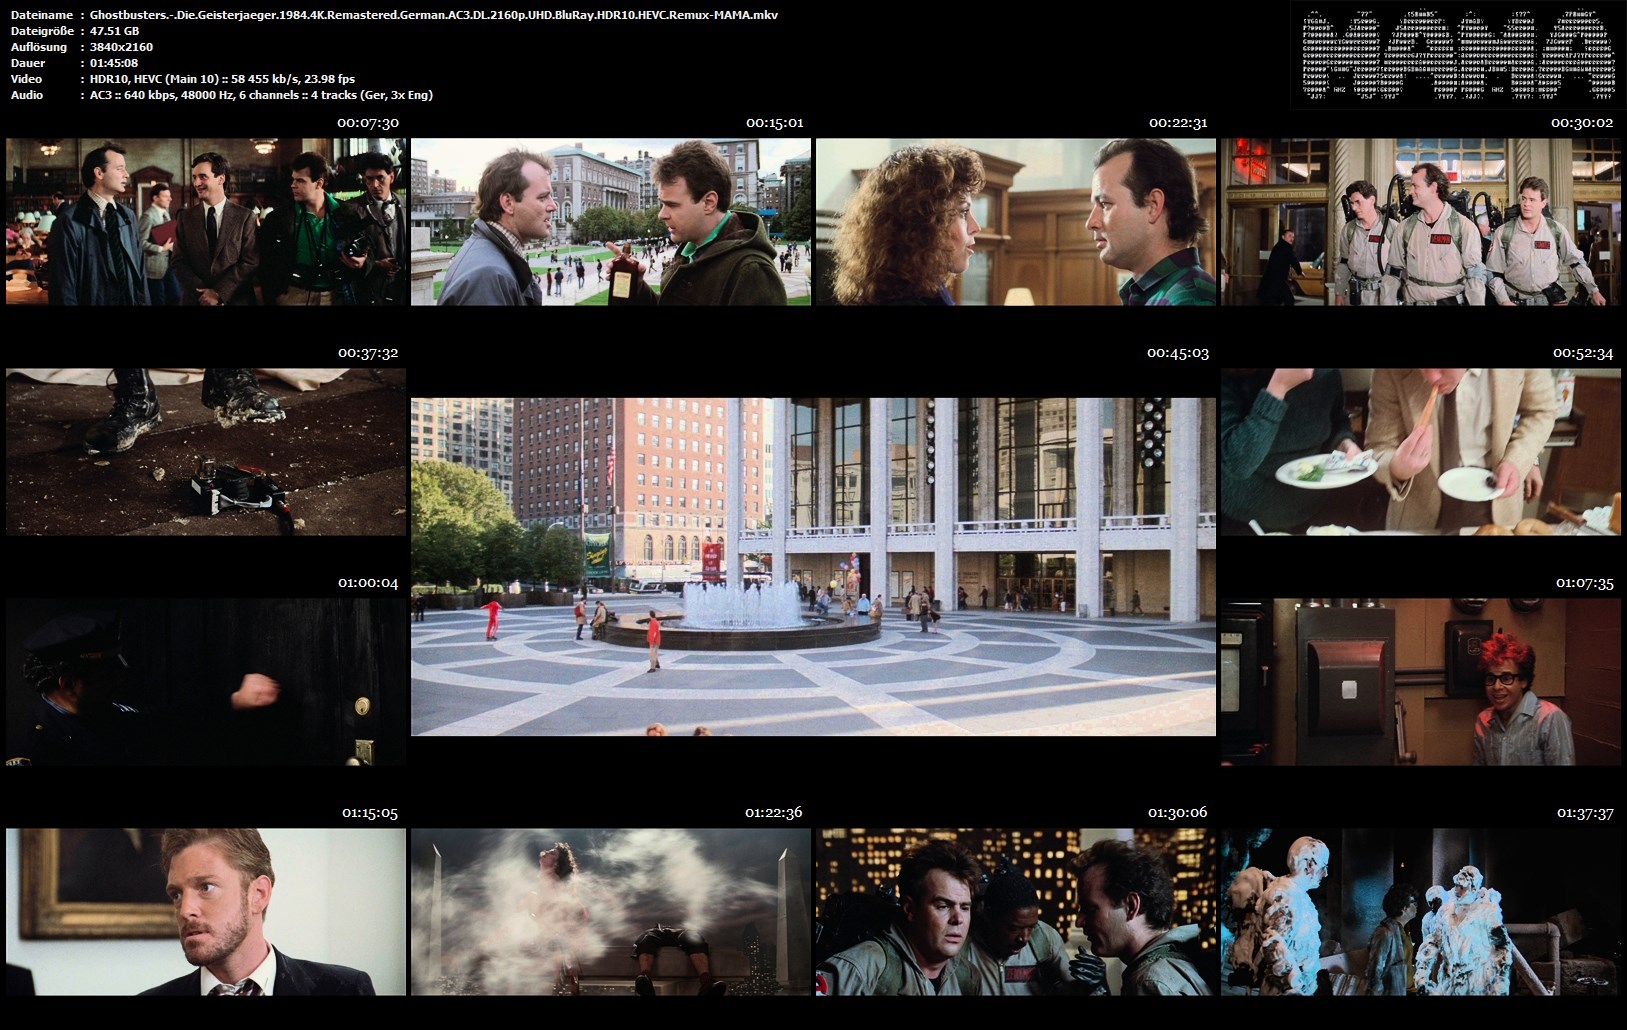Click the 00:15:01 timestamp label
The height and width of the screenshot is (1030, 1627).
coord(775,123)
